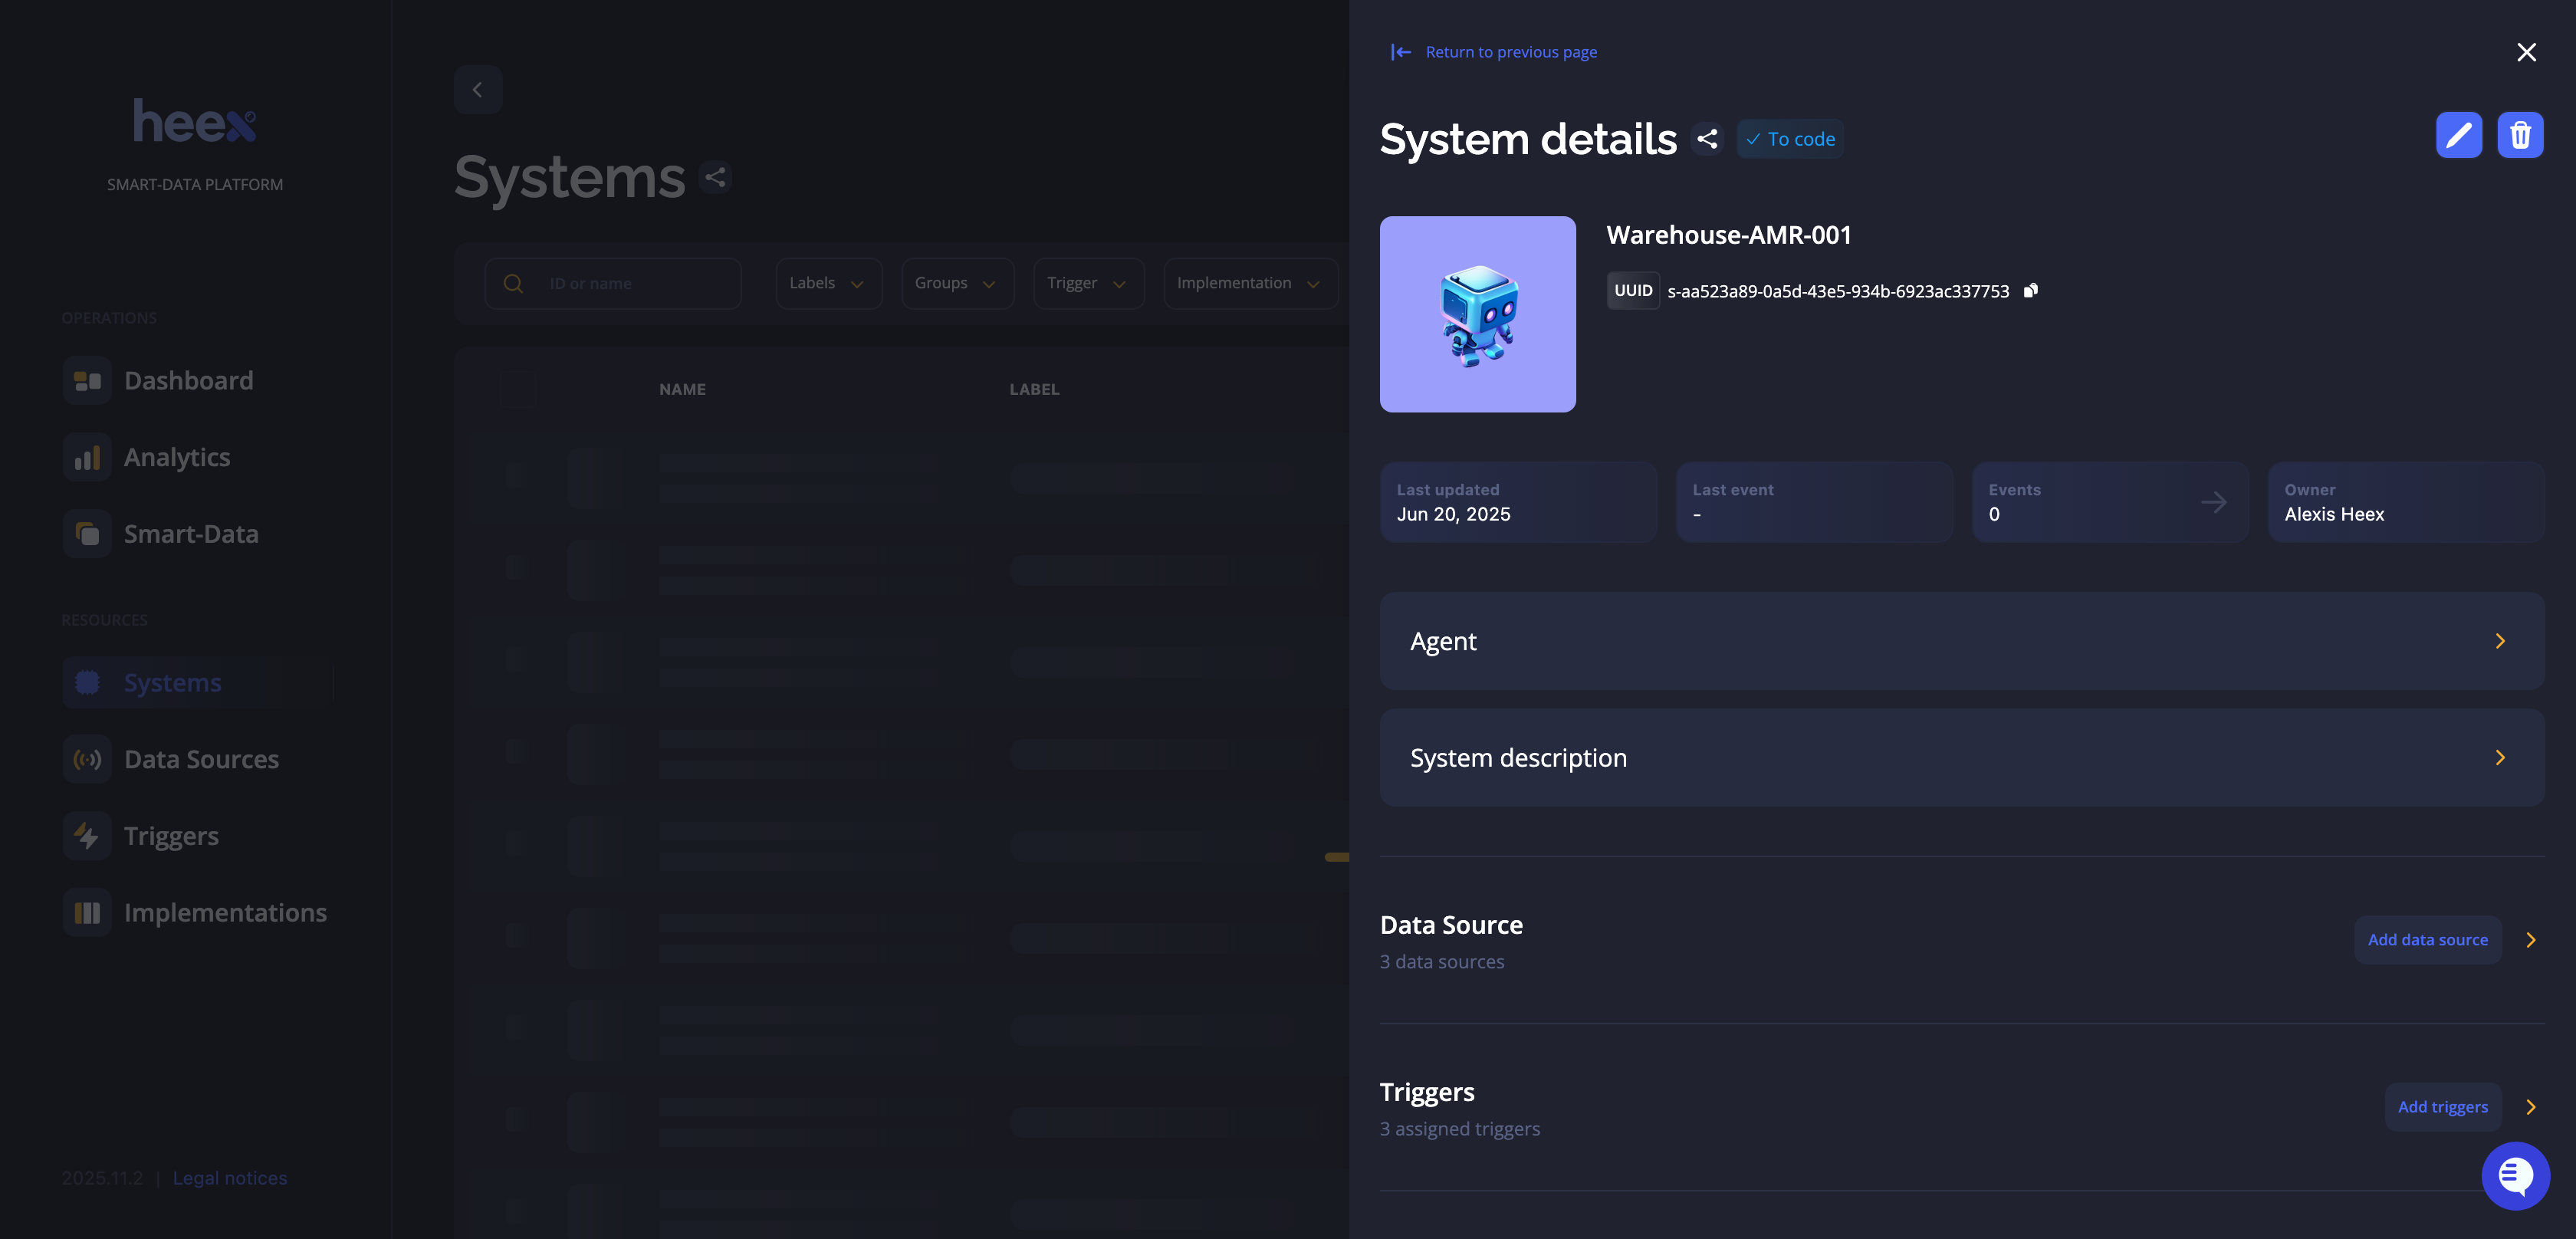The height and width of the screenshot is (1239, 2576).
Task: Select the Triggers sidebar icon
Action: point(86,835)
